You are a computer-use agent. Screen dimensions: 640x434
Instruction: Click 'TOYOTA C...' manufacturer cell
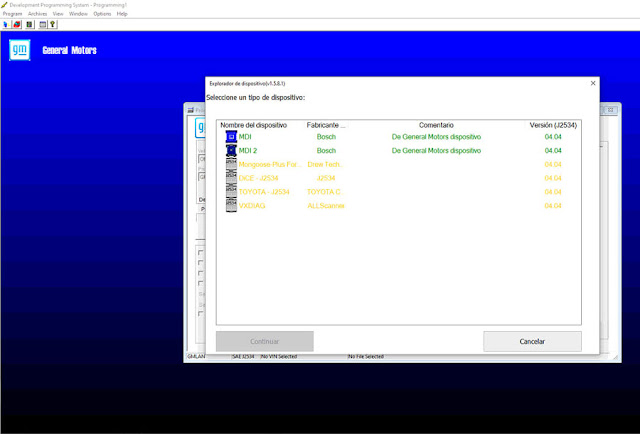(x=324, y=192)
